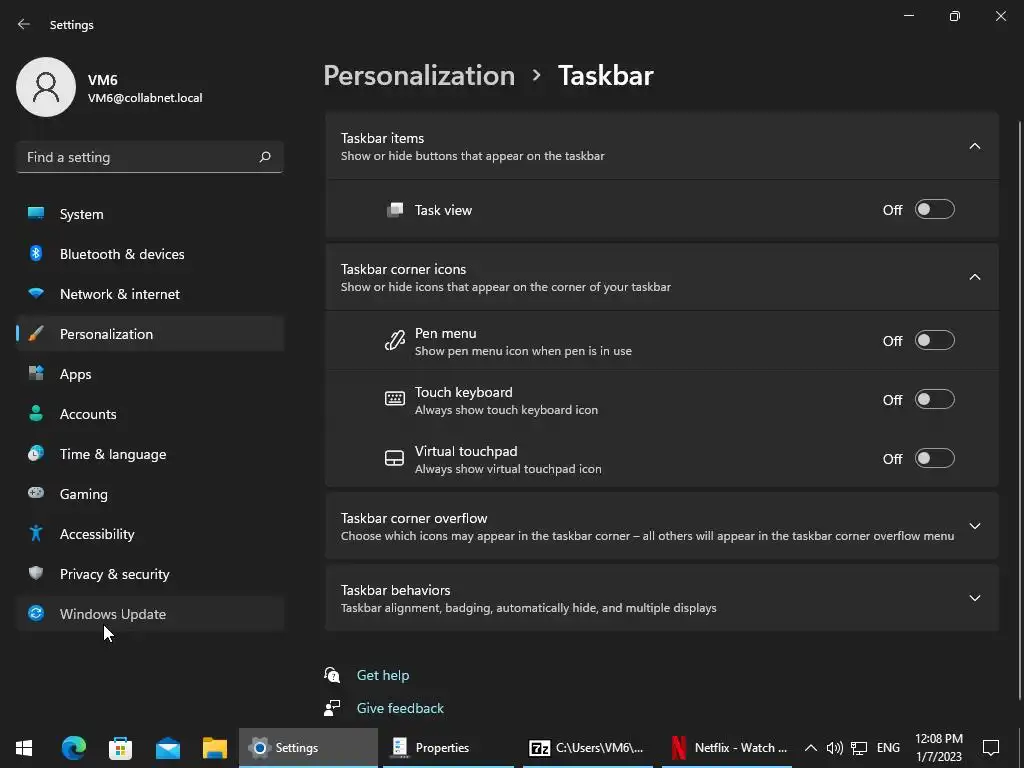Collapse the Taskbar items section
This screenshot has width=1024, height=768.
click(975, 146)
